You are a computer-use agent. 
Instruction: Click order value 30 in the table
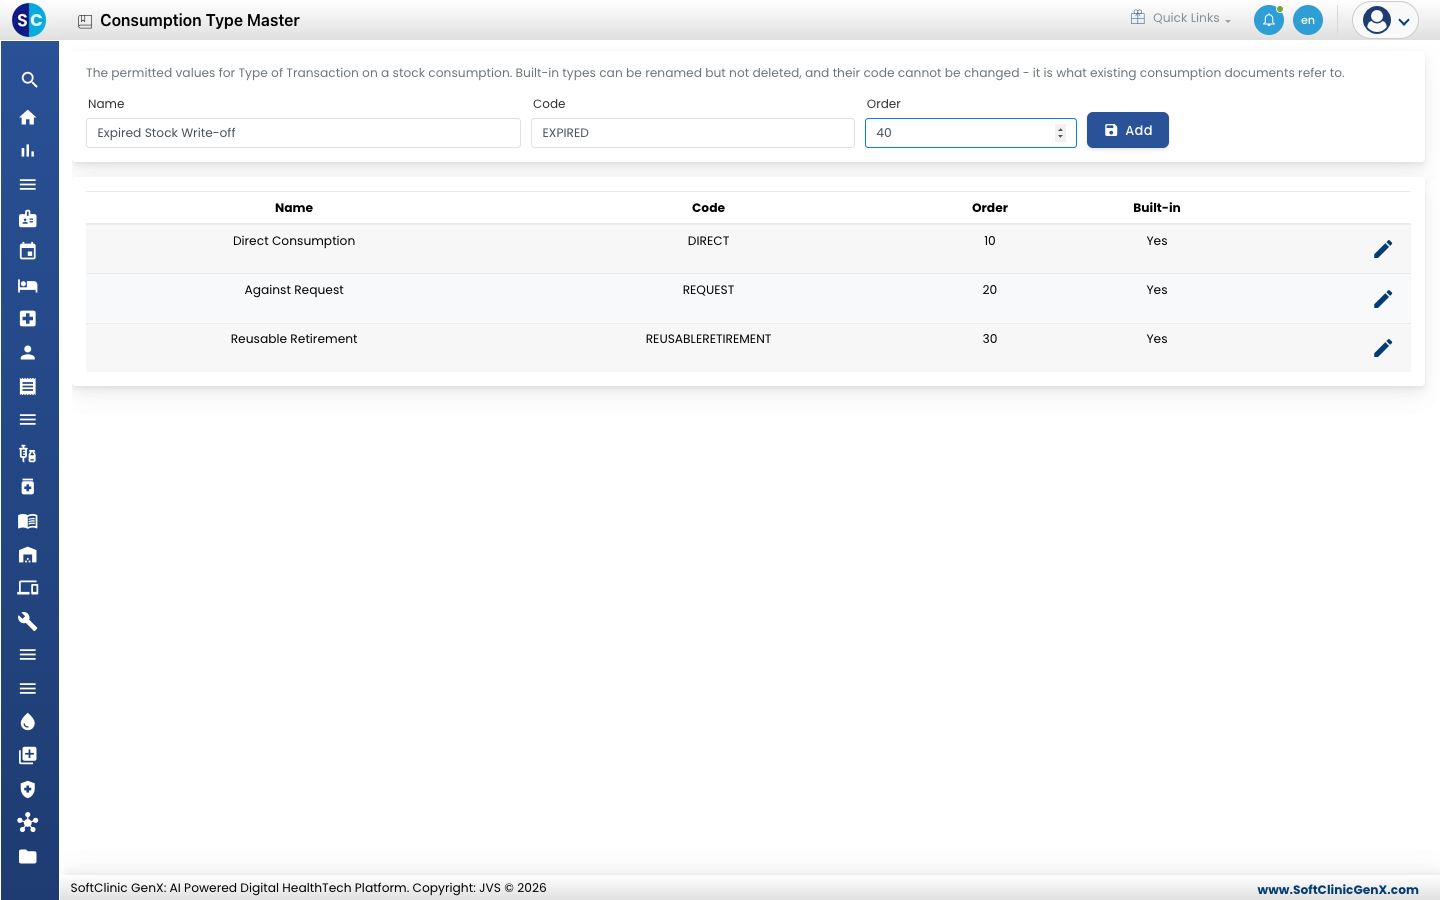point(990,339)
